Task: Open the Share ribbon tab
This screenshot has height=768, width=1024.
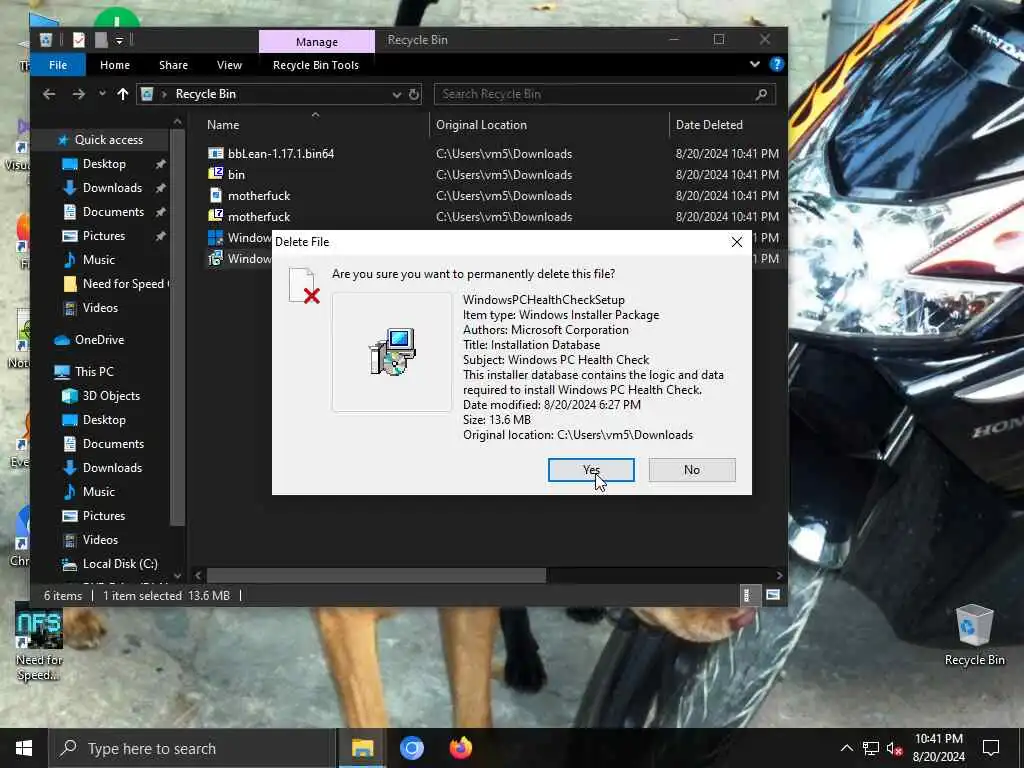Action: click(x=173, y=65)
